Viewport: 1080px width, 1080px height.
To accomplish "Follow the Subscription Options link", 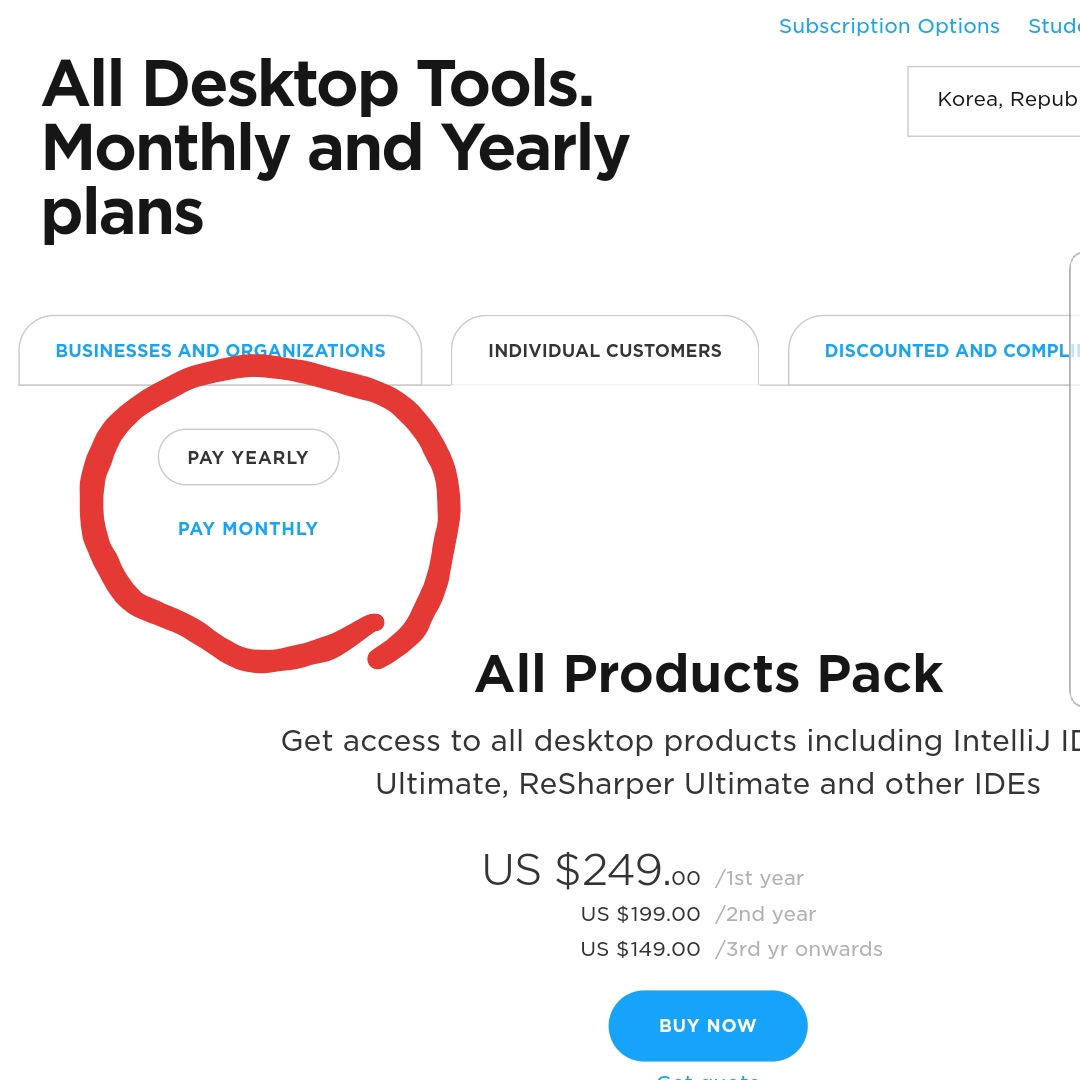I will click(x=889, y=26).
